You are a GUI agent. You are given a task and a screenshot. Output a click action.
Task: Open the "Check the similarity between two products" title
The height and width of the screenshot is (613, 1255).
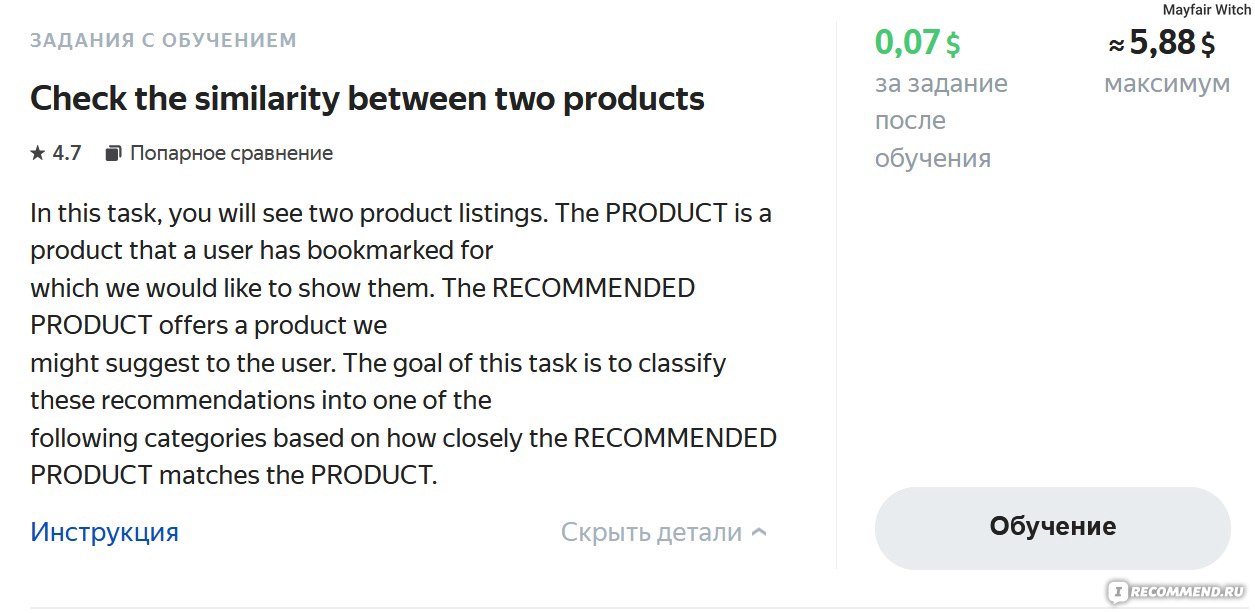367,99
